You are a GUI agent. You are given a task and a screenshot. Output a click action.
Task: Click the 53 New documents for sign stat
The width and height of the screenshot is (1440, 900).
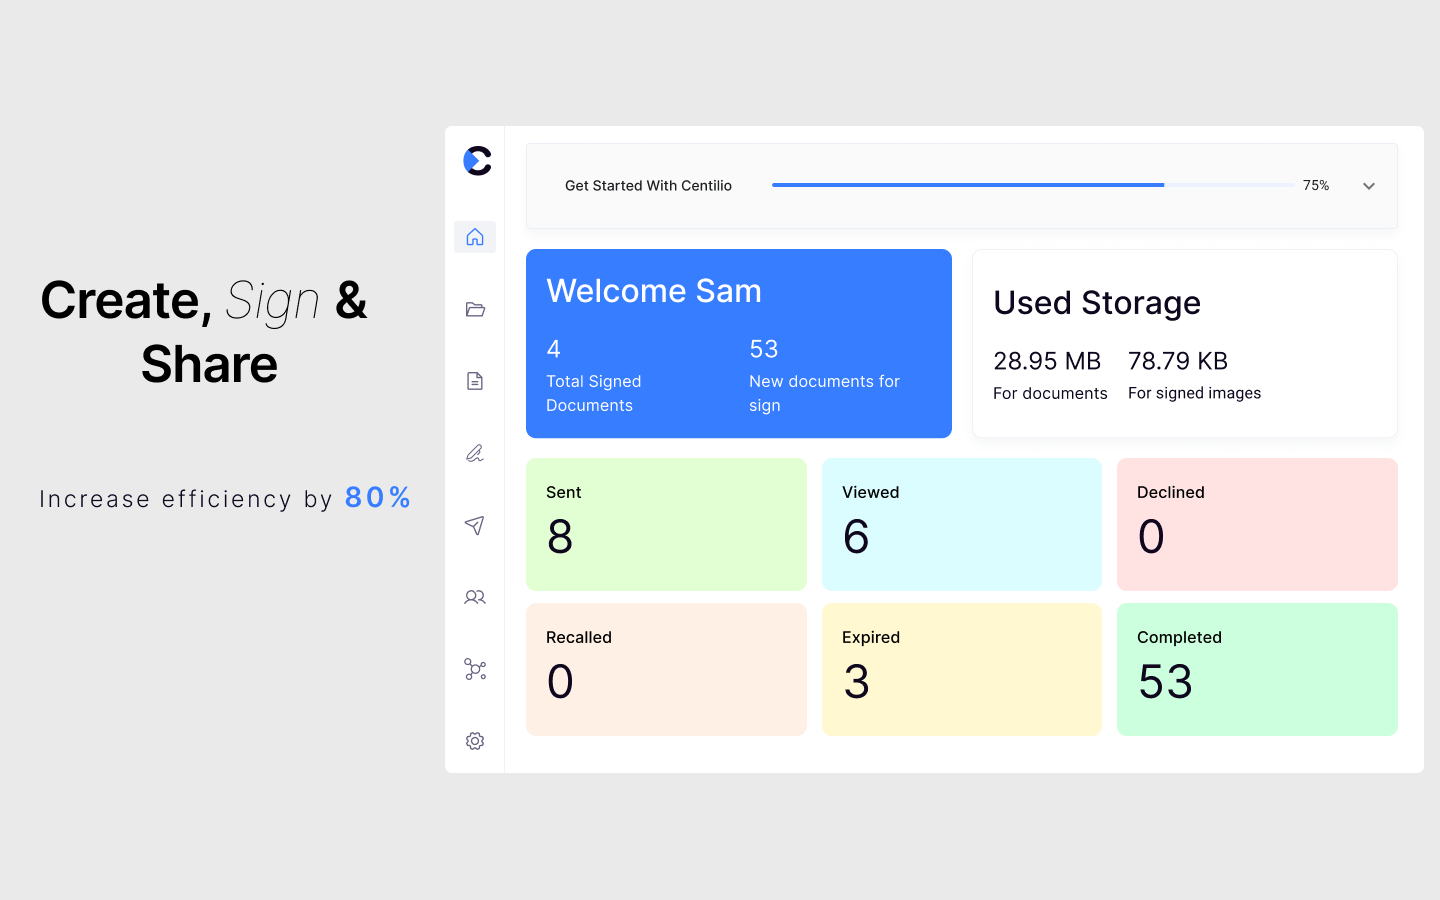[x=825, y=376]
